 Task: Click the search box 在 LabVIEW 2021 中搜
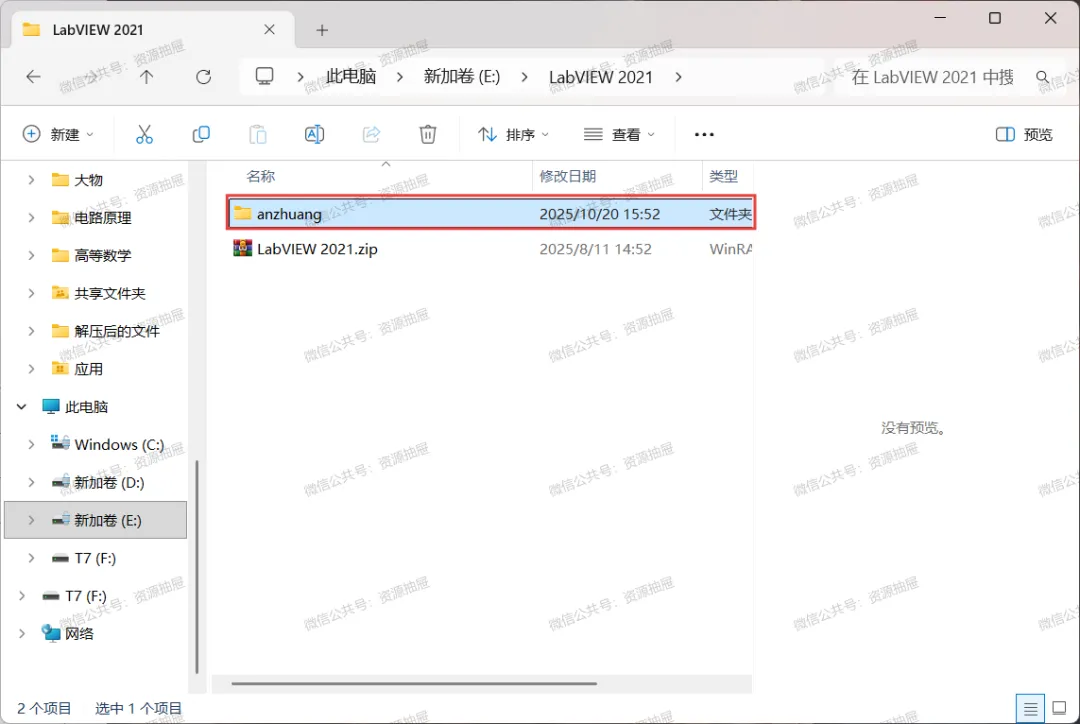[933, 77]
